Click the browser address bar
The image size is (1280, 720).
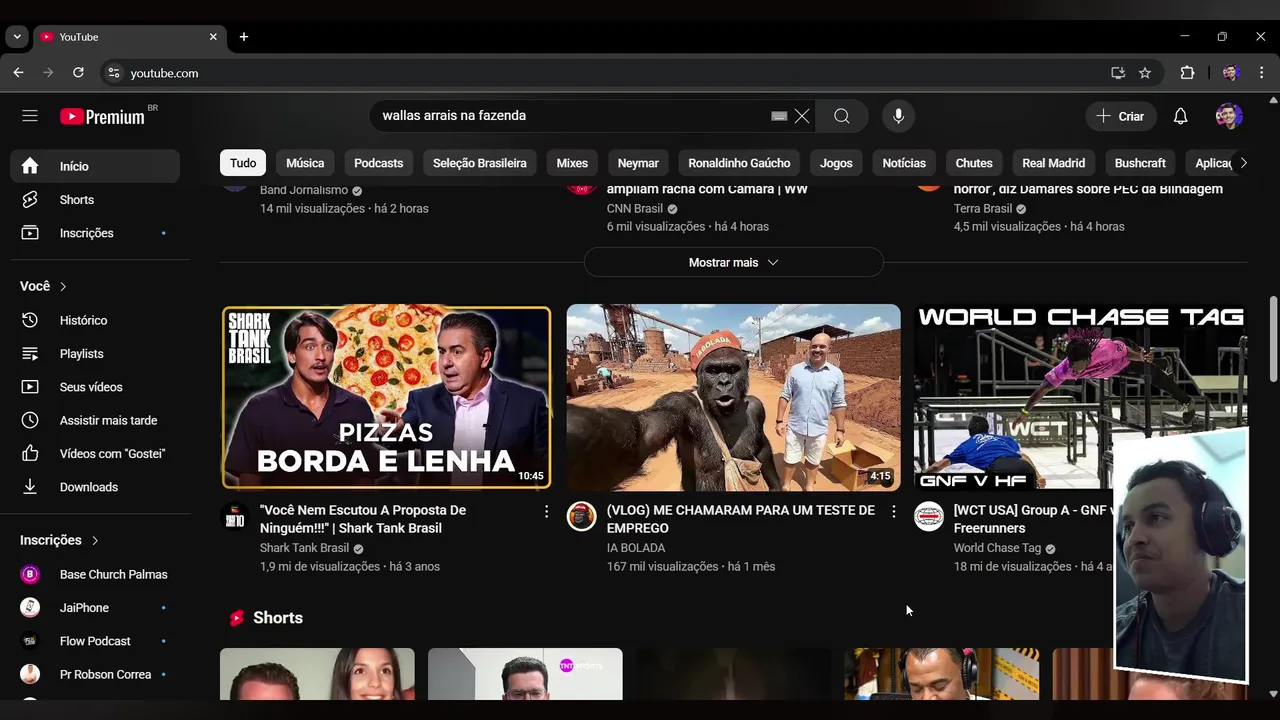[600, 73]
